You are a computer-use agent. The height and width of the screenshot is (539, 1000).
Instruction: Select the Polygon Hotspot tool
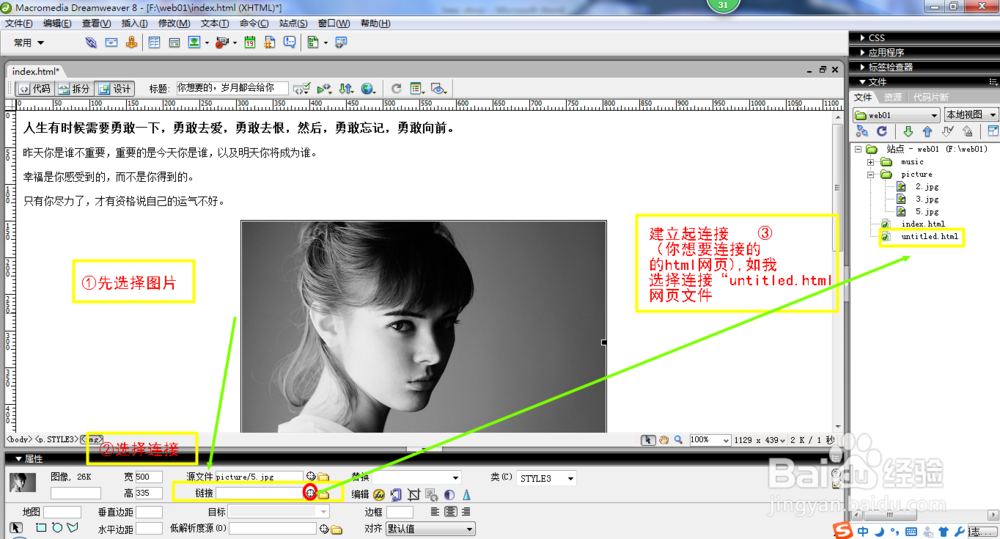73,528
